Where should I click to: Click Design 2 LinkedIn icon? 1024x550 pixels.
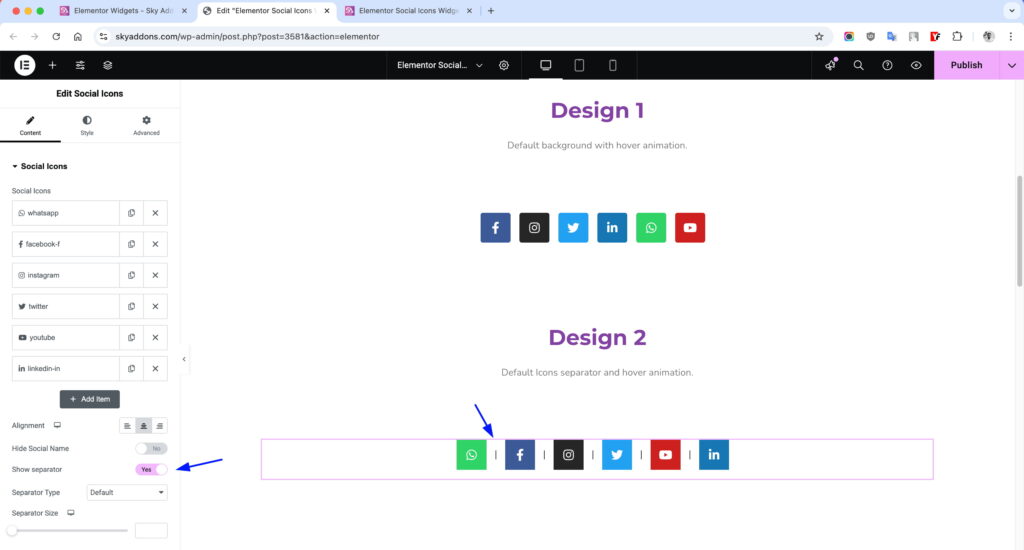click(714, 455)
